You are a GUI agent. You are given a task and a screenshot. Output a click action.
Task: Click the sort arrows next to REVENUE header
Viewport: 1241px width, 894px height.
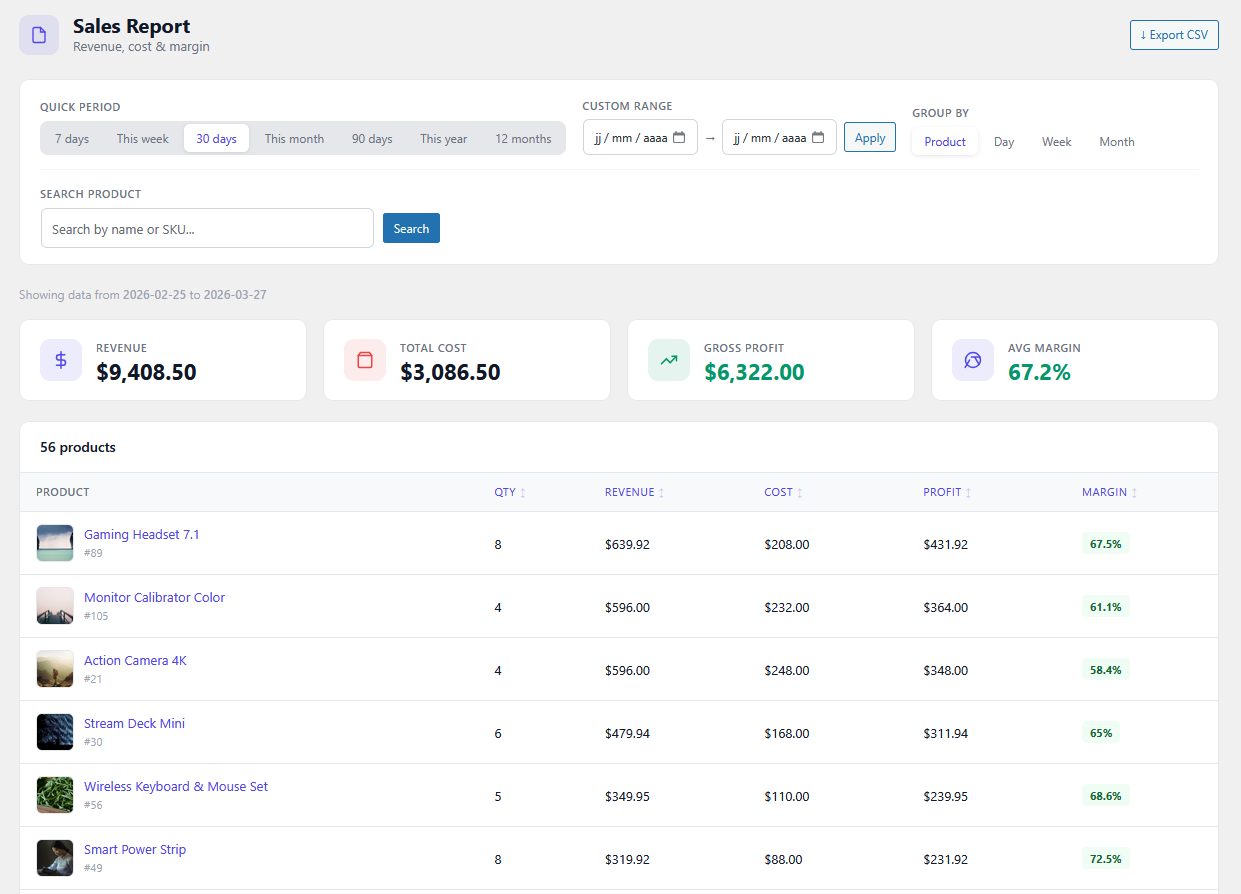point(661,492)
